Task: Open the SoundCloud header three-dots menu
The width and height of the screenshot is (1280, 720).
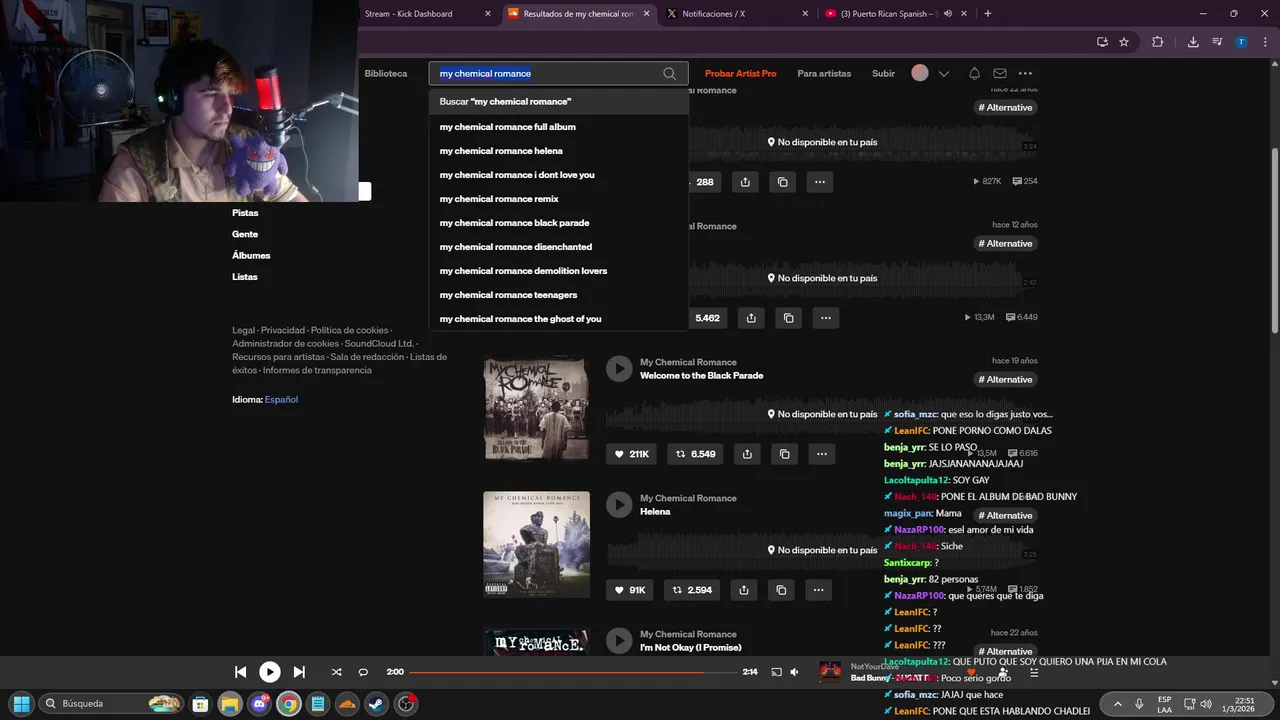Action: (x=1025, y=73)
